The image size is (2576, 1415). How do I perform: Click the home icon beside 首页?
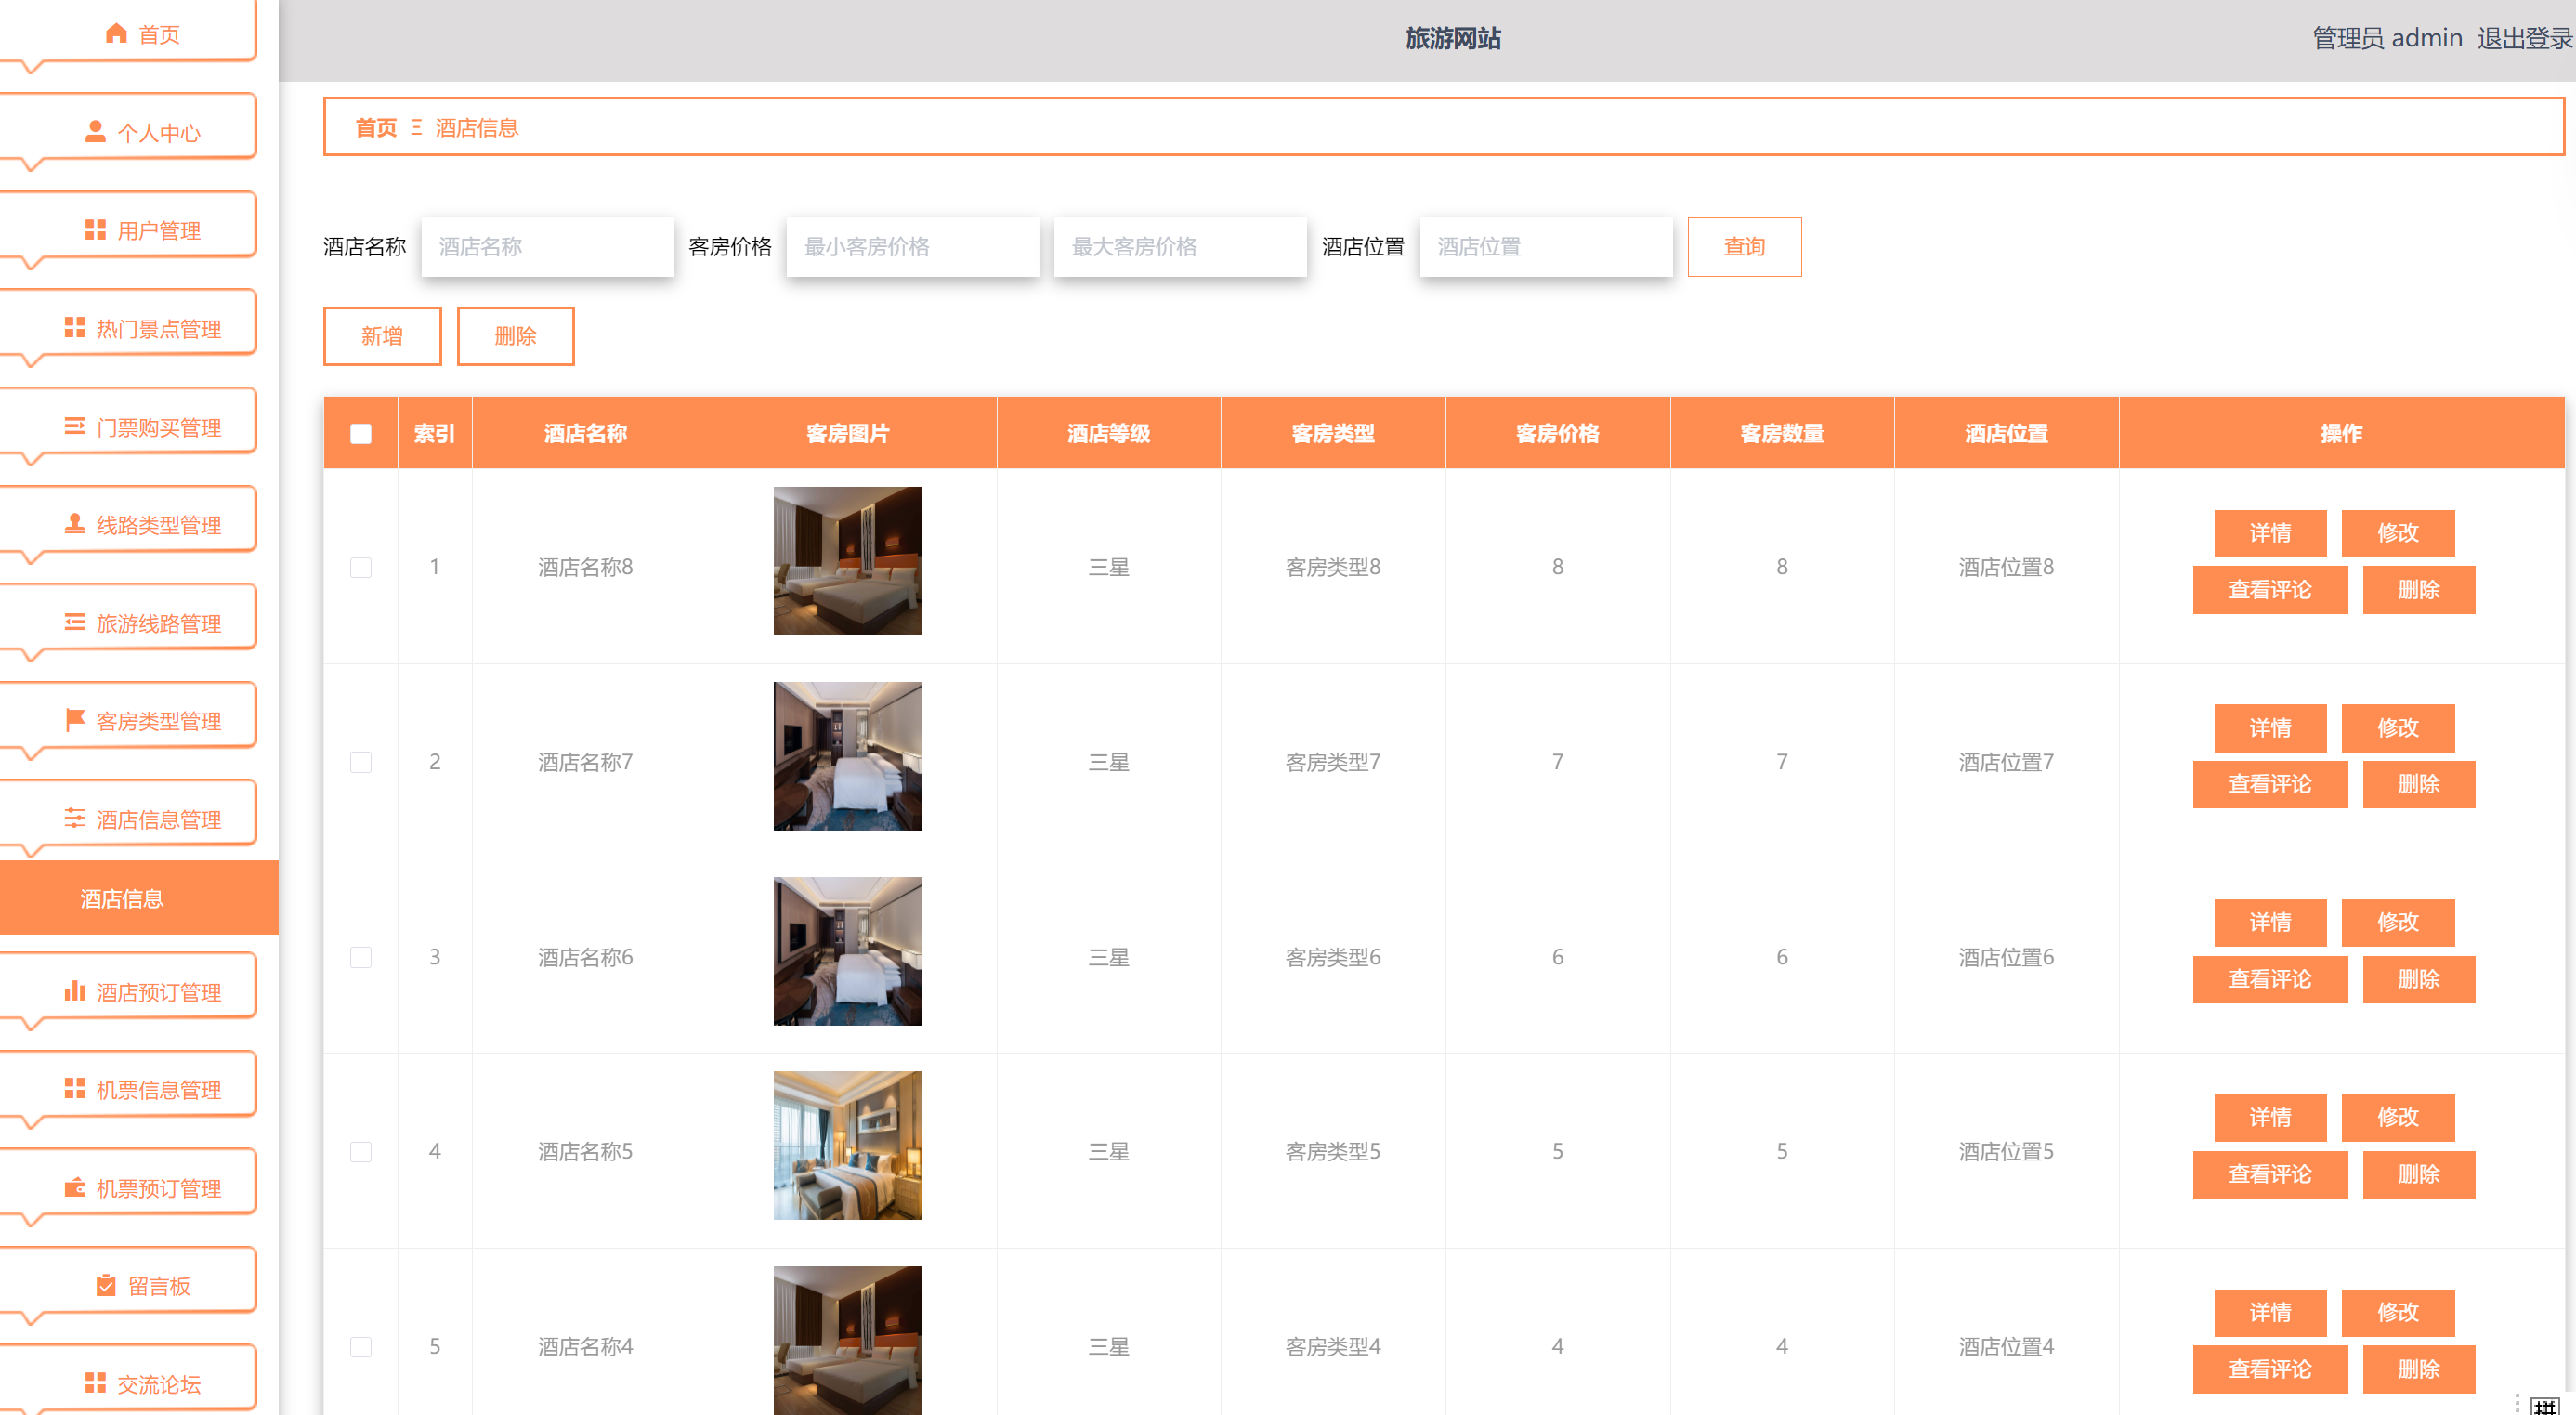[x=116, y=34]
